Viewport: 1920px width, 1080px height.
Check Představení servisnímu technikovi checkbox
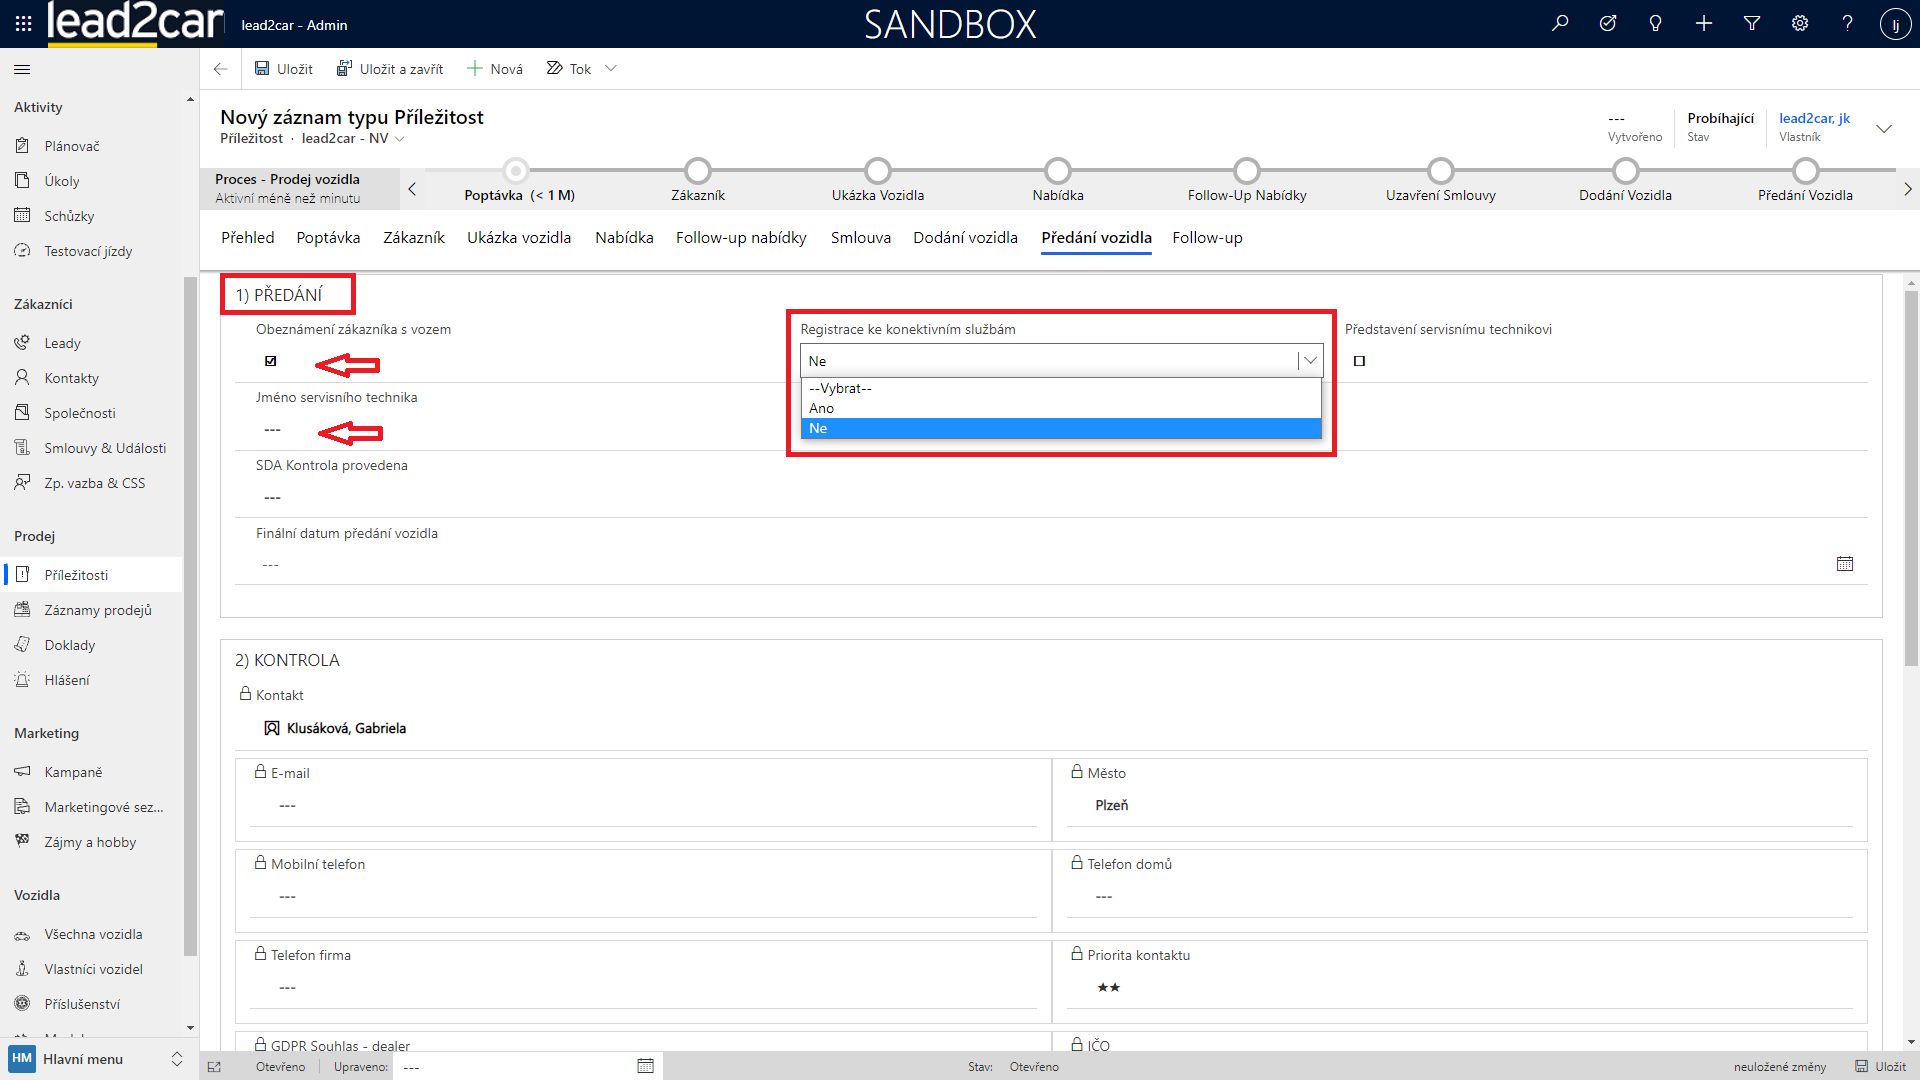[1359, 361]
